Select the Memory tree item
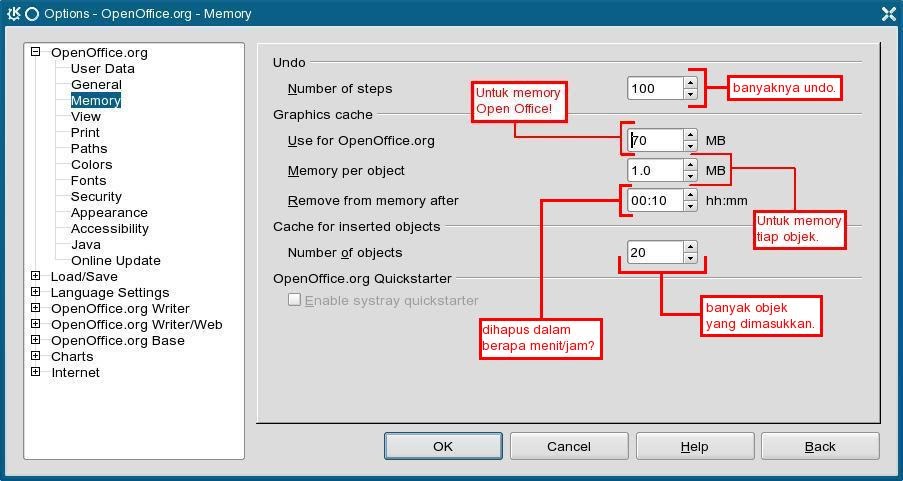The height and width of the screenshot is (481, 903). click(x=96, y=101)
